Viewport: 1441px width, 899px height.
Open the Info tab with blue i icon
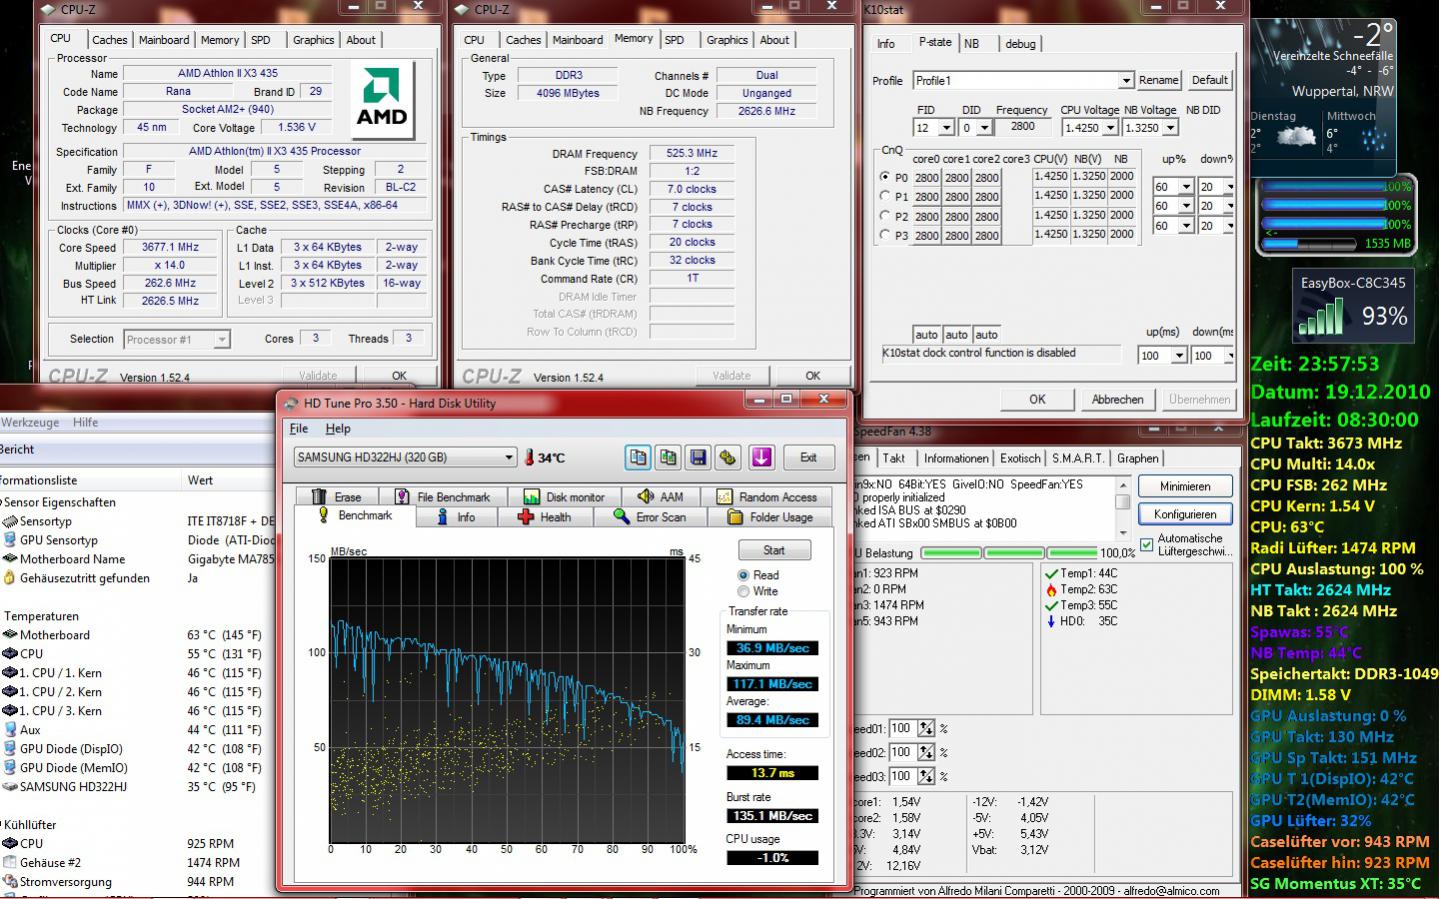(456, 517)
